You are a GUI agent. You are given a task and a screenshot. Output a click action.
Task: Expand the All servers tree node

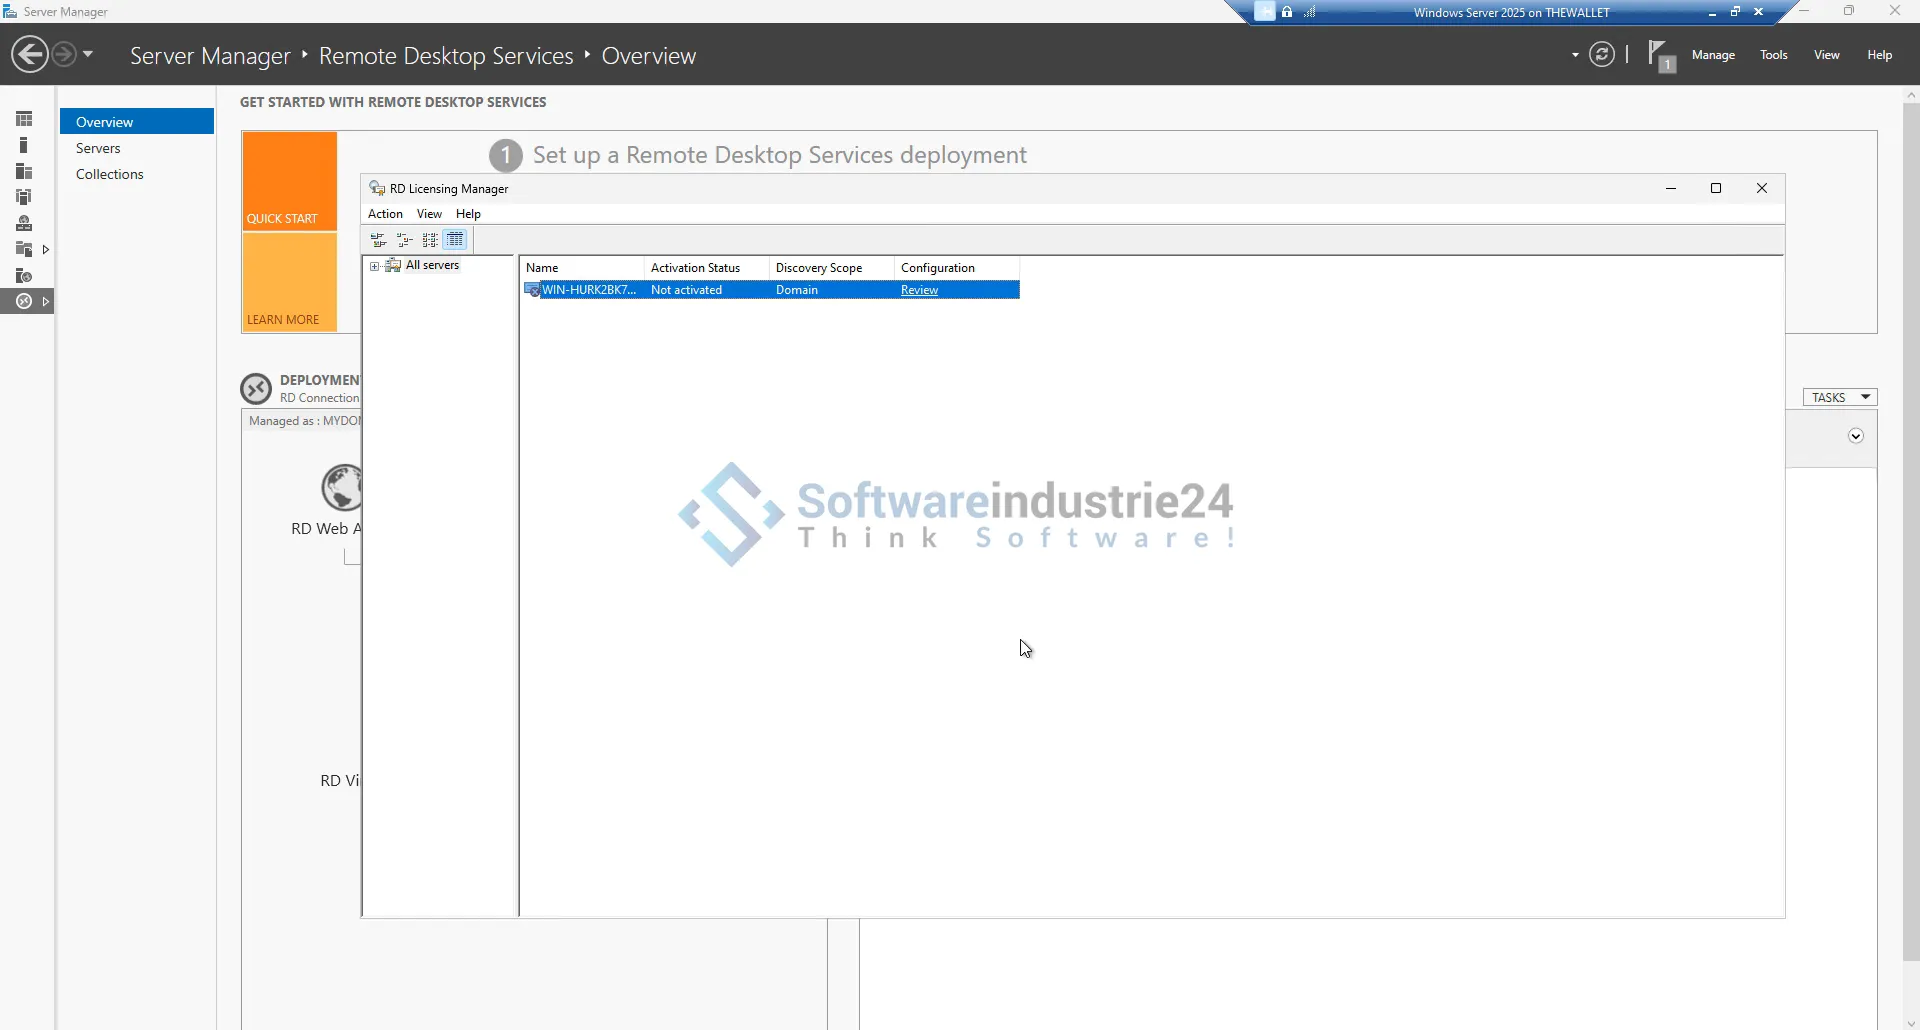(374, 266)
